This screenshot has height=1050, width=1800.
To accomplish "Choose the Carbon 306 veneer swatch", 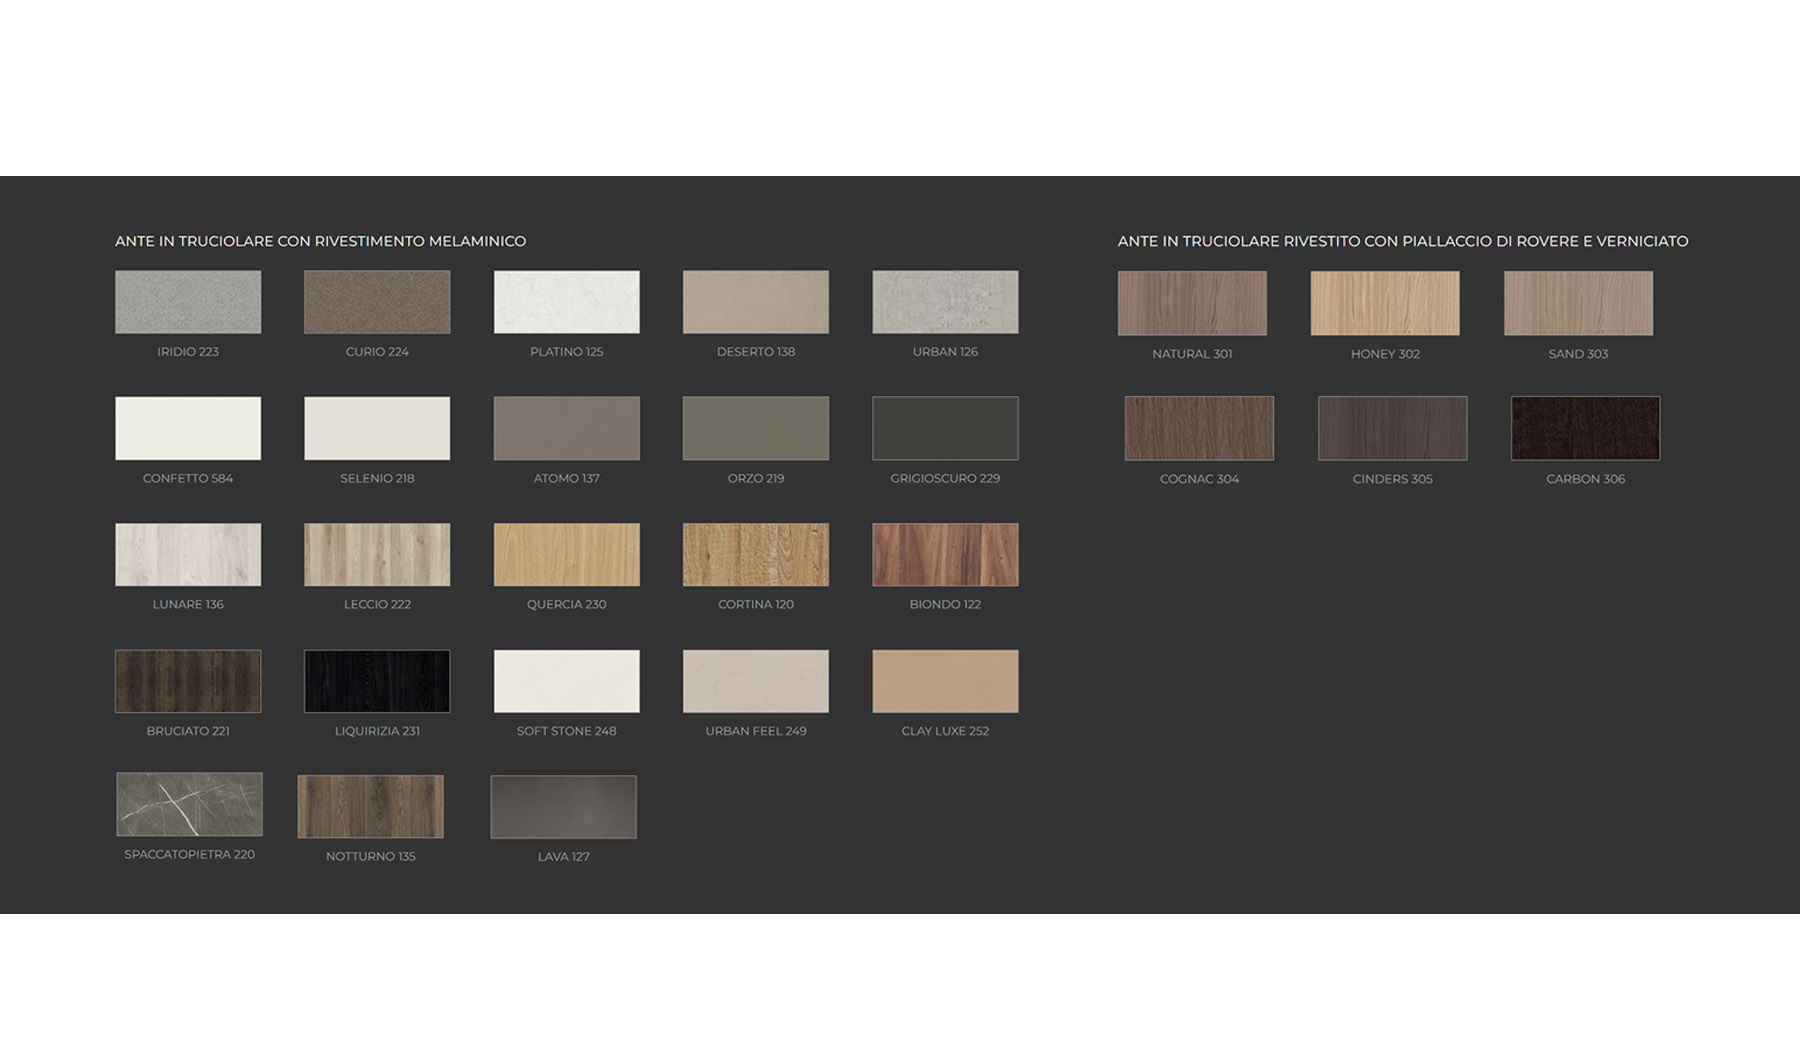I will pyautogui.click(x=1585, y=428).
